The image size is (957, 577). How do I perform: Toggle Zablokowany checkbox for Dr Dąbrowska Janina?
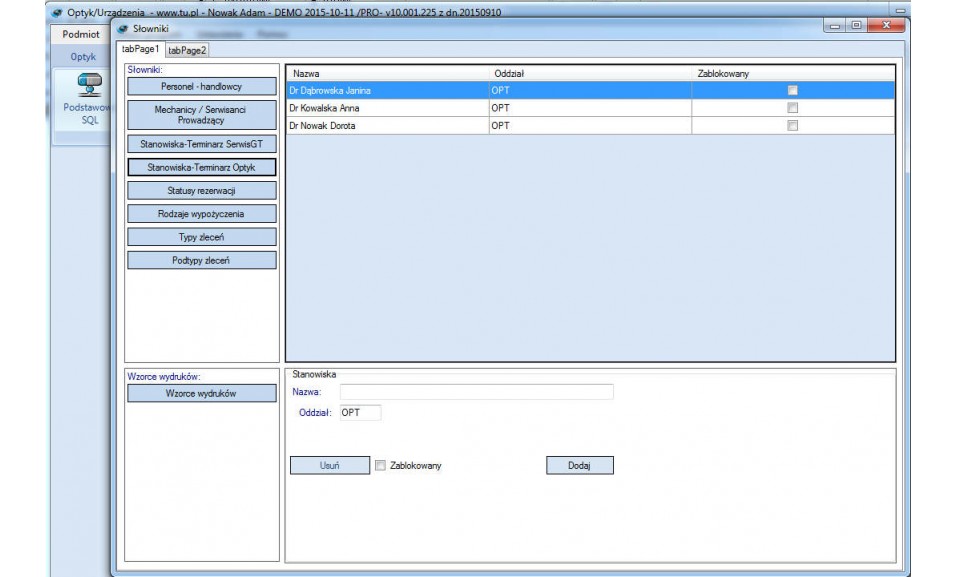792,90
